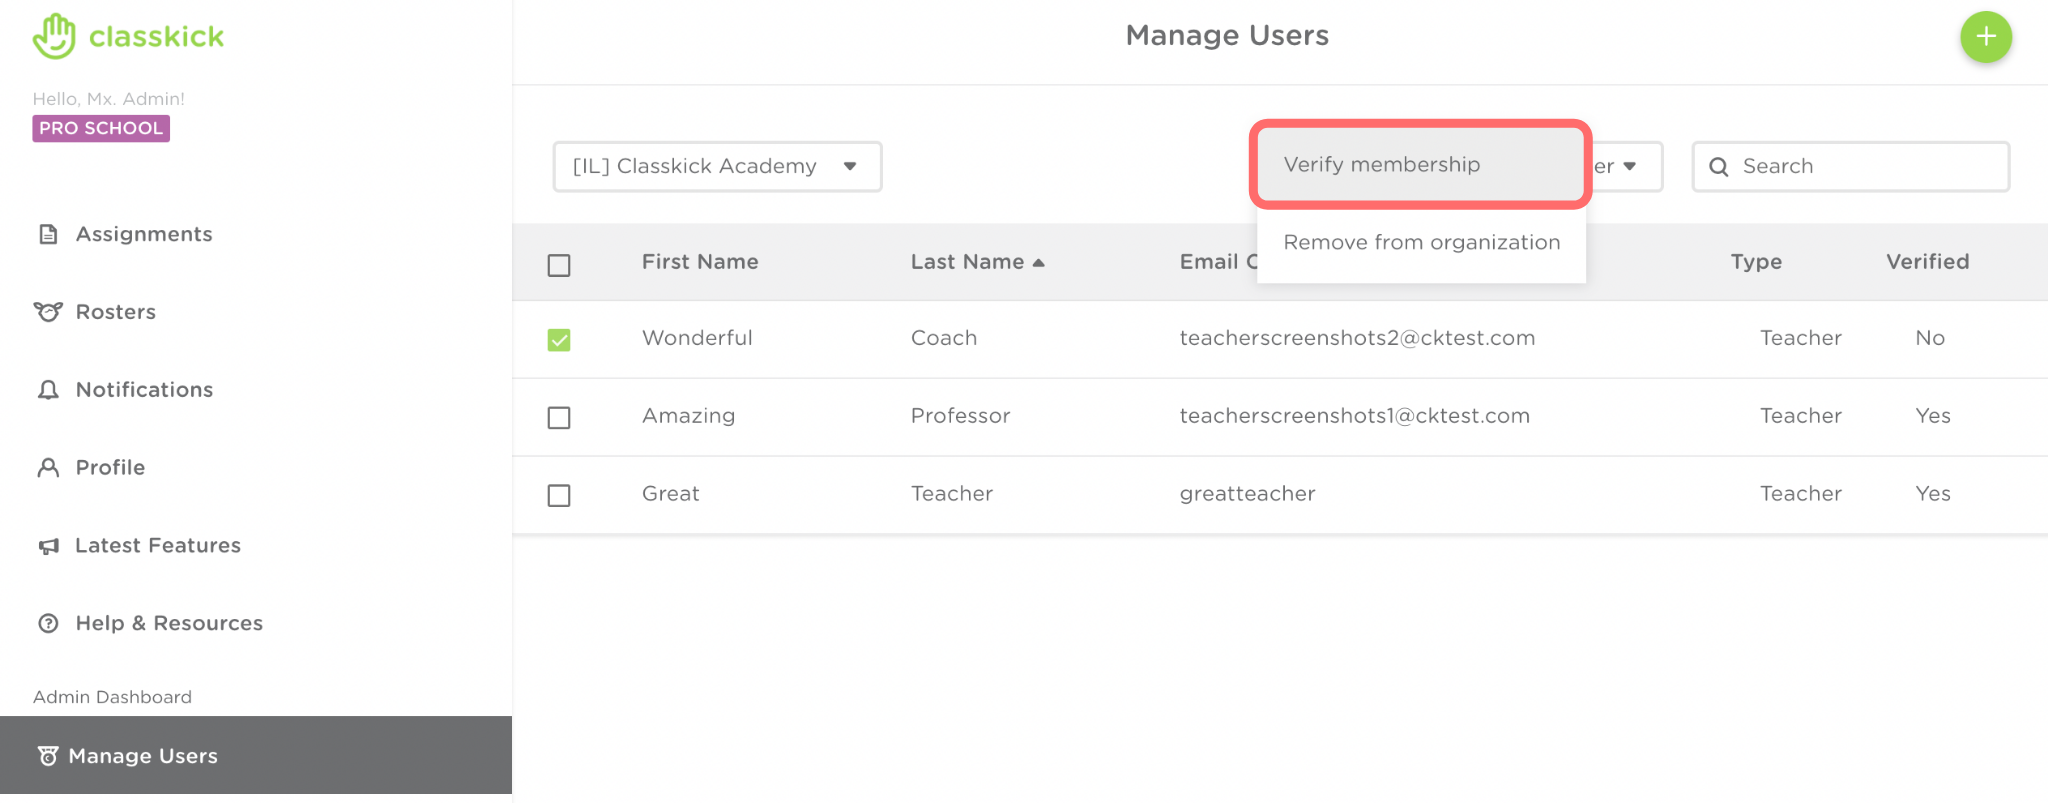
Task: Open Assignments from the sidebar
Action: 143,234
